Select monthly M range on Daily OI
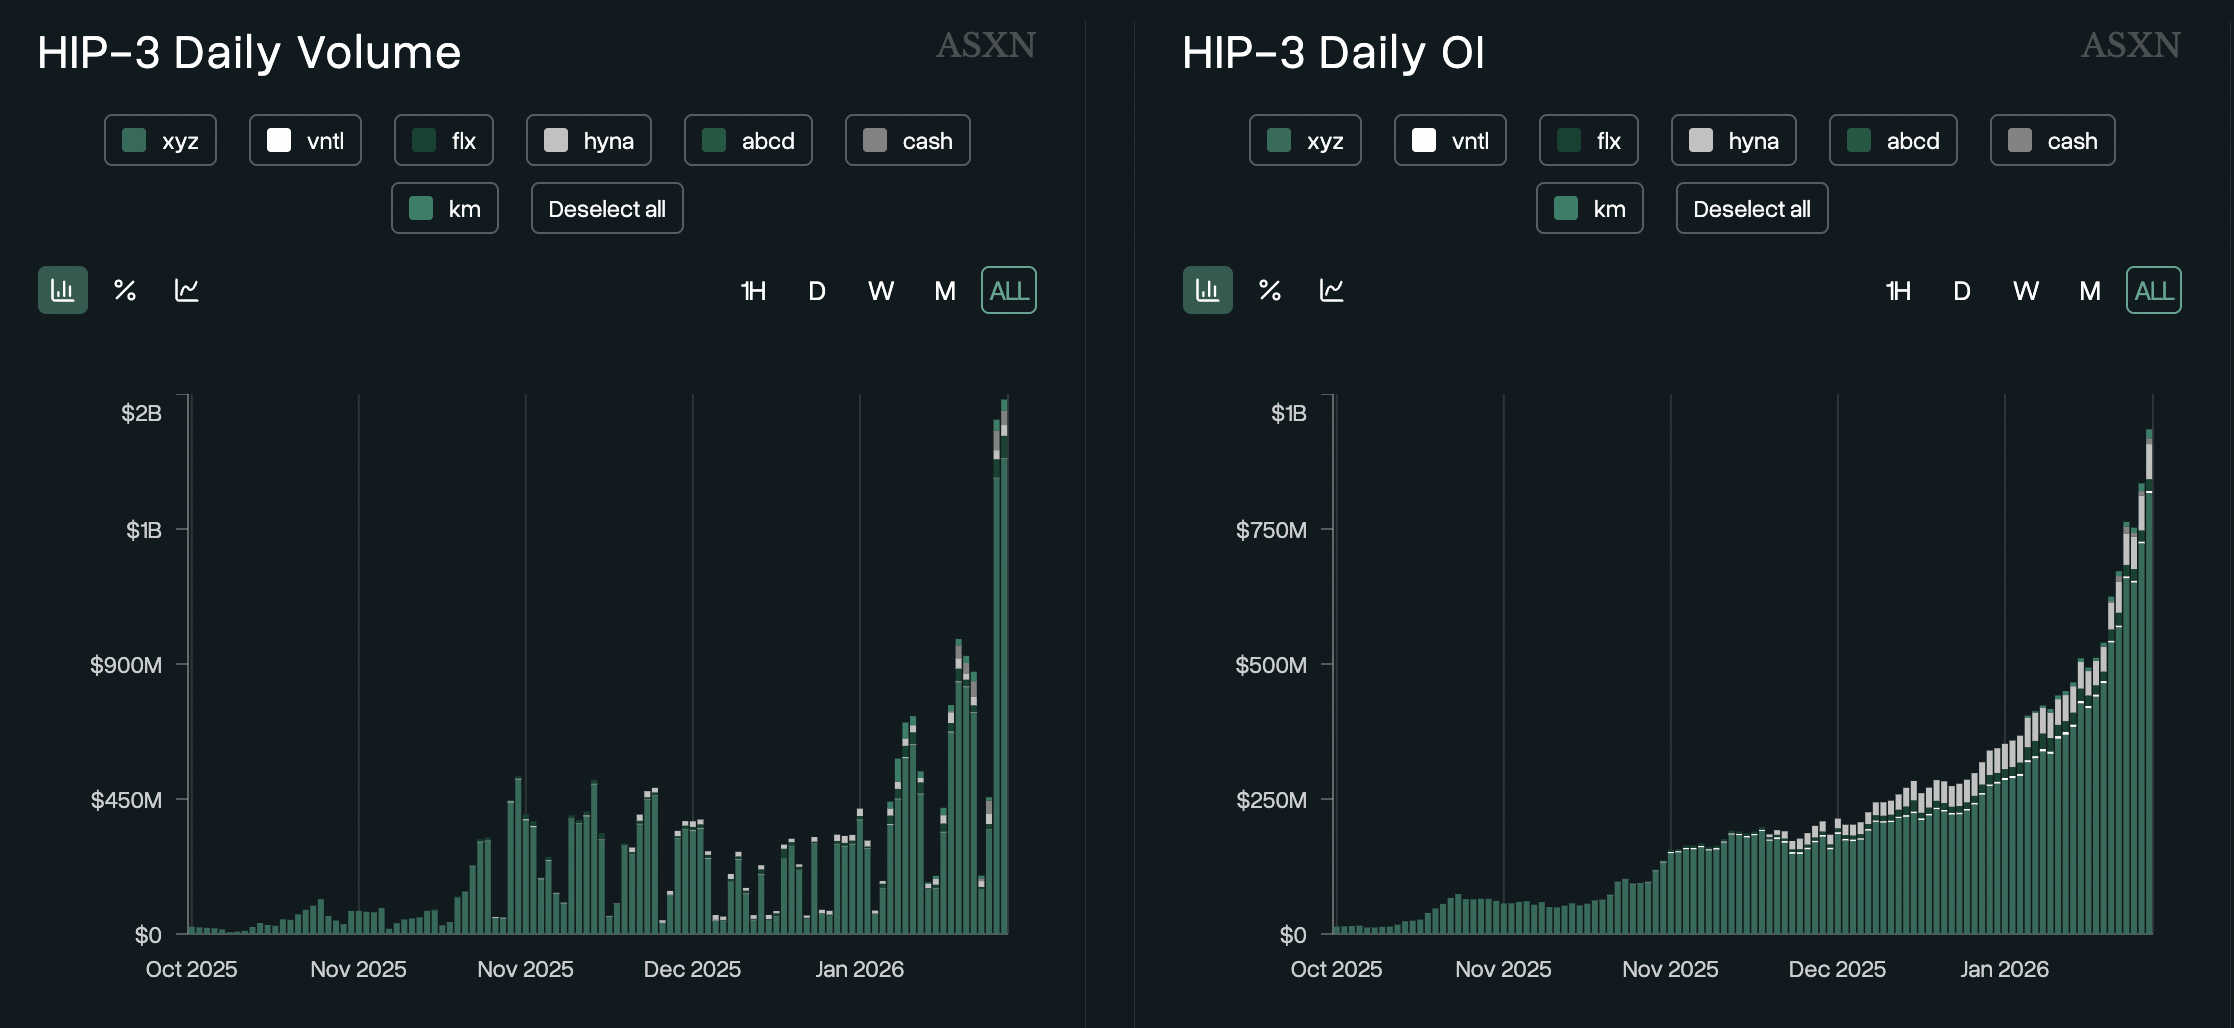 [2089, 290]
